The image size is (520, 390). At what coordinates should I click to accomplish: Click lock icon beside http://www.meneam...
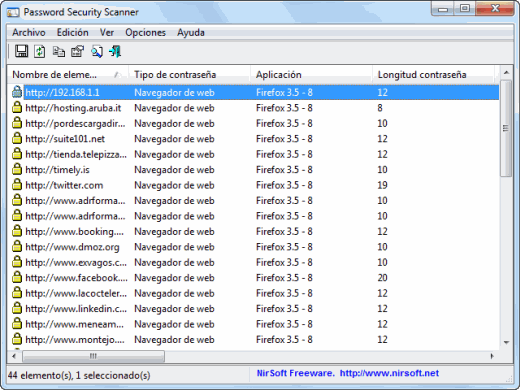17,324
